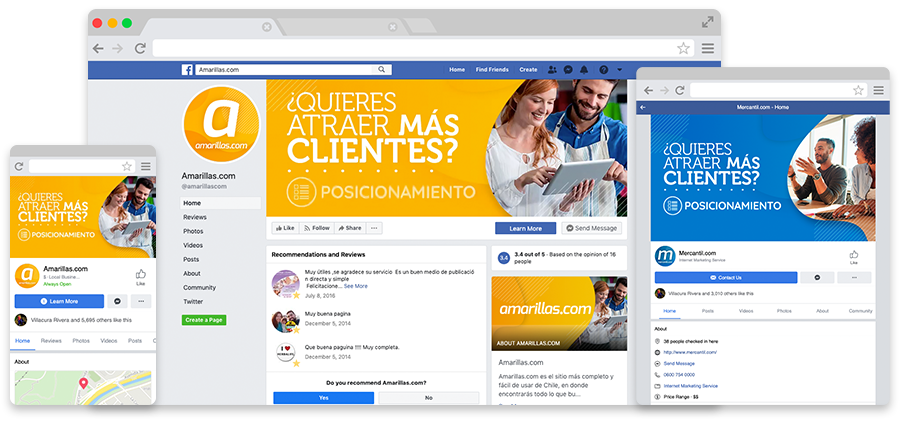
Task: Open Photos in the main page's left sidebar
Action: [x=193, y=231]
